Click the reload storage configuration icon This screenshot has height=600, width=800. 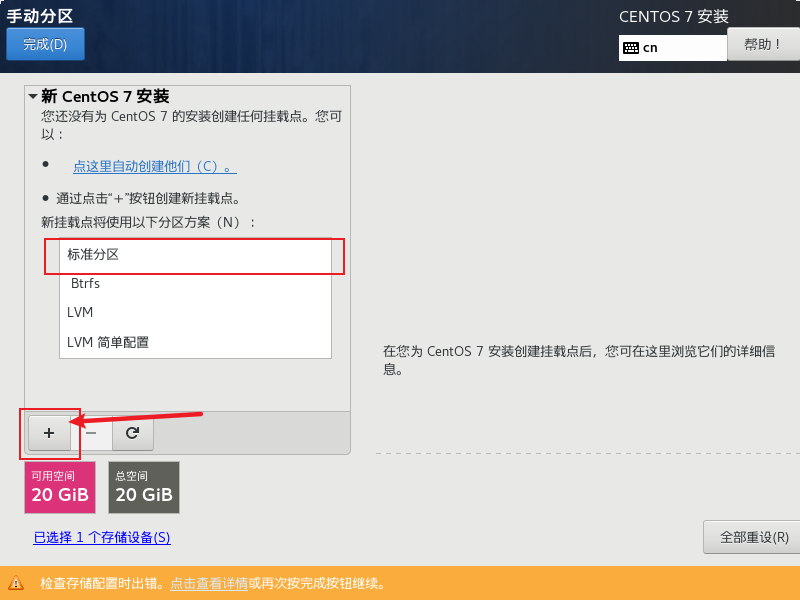tap(133, 433)
